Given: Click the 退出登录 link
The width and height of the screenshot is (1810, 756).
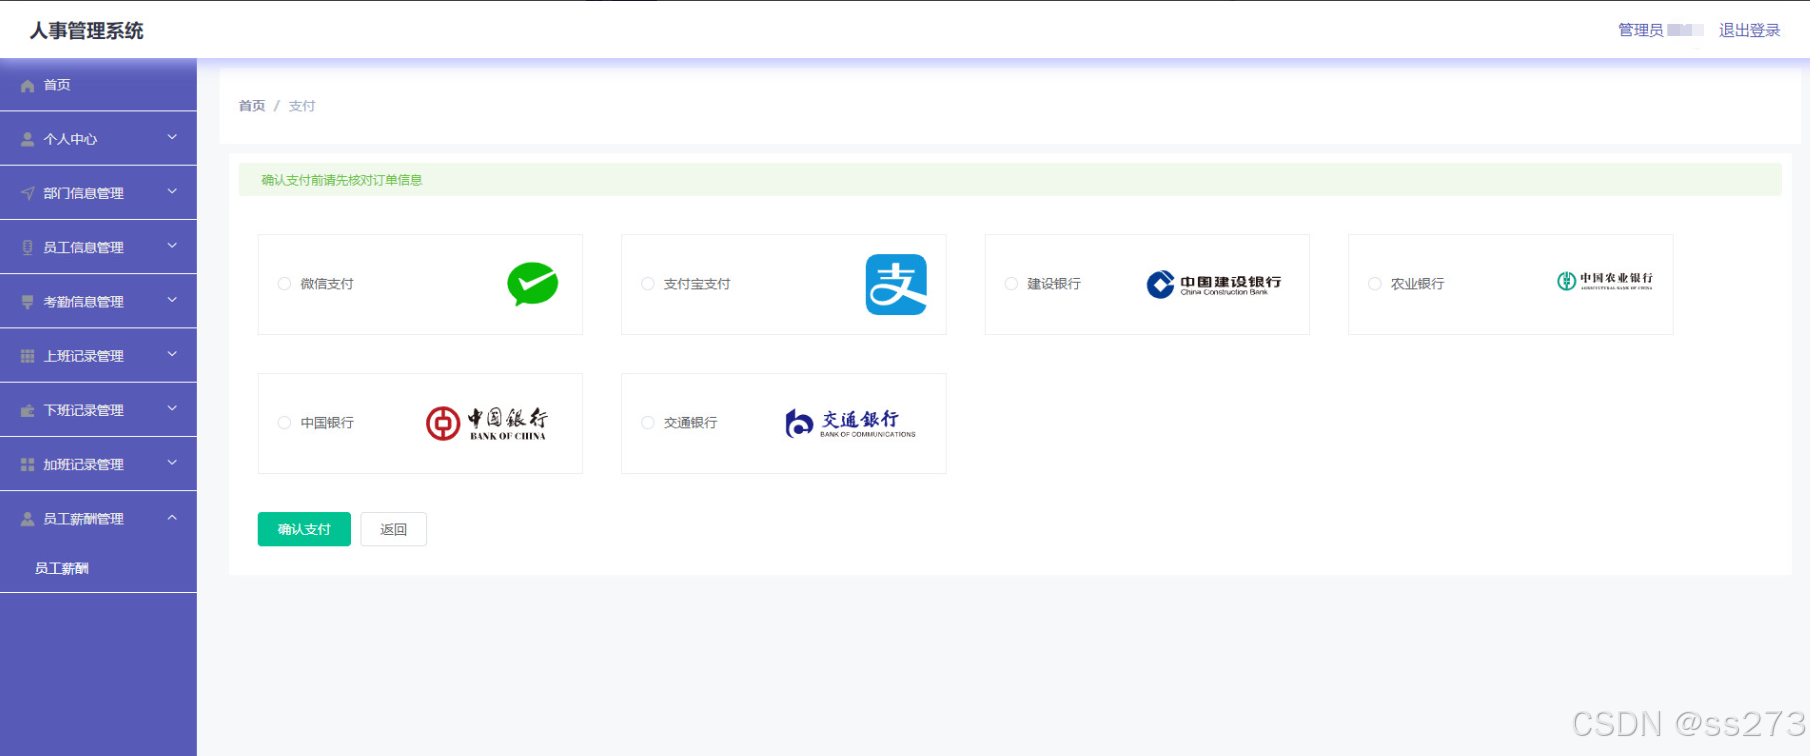Looking at the screenshot, I should [1749, 30].
